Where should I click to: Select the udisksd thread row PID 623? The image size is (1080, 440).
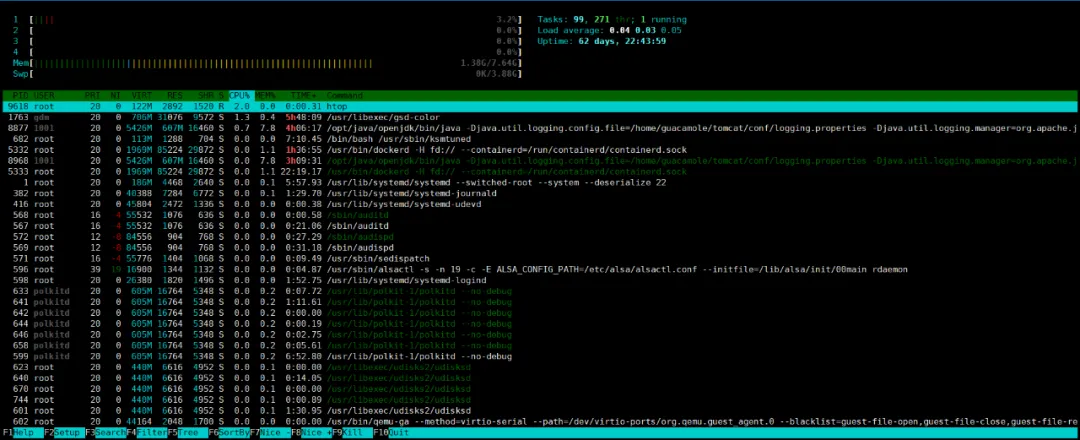[x=540, y=367]
